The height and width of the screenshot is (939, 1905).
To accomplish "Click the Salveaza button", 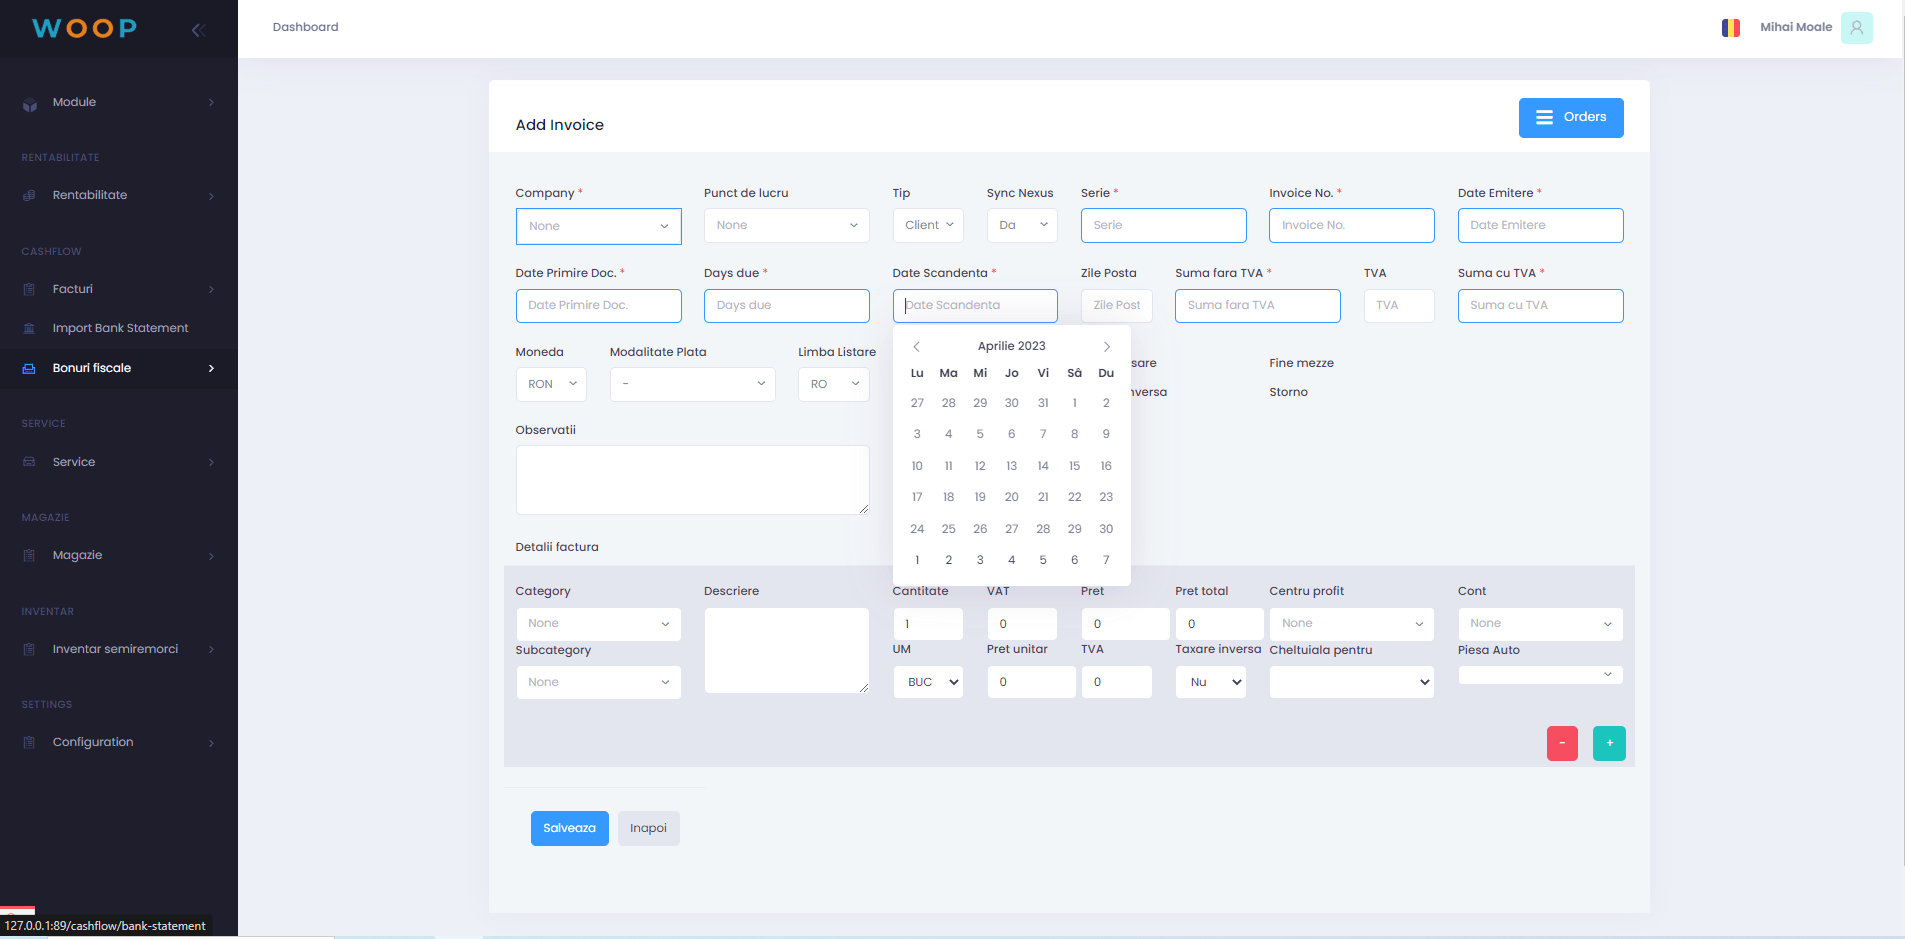I will (x=569, y=828).
